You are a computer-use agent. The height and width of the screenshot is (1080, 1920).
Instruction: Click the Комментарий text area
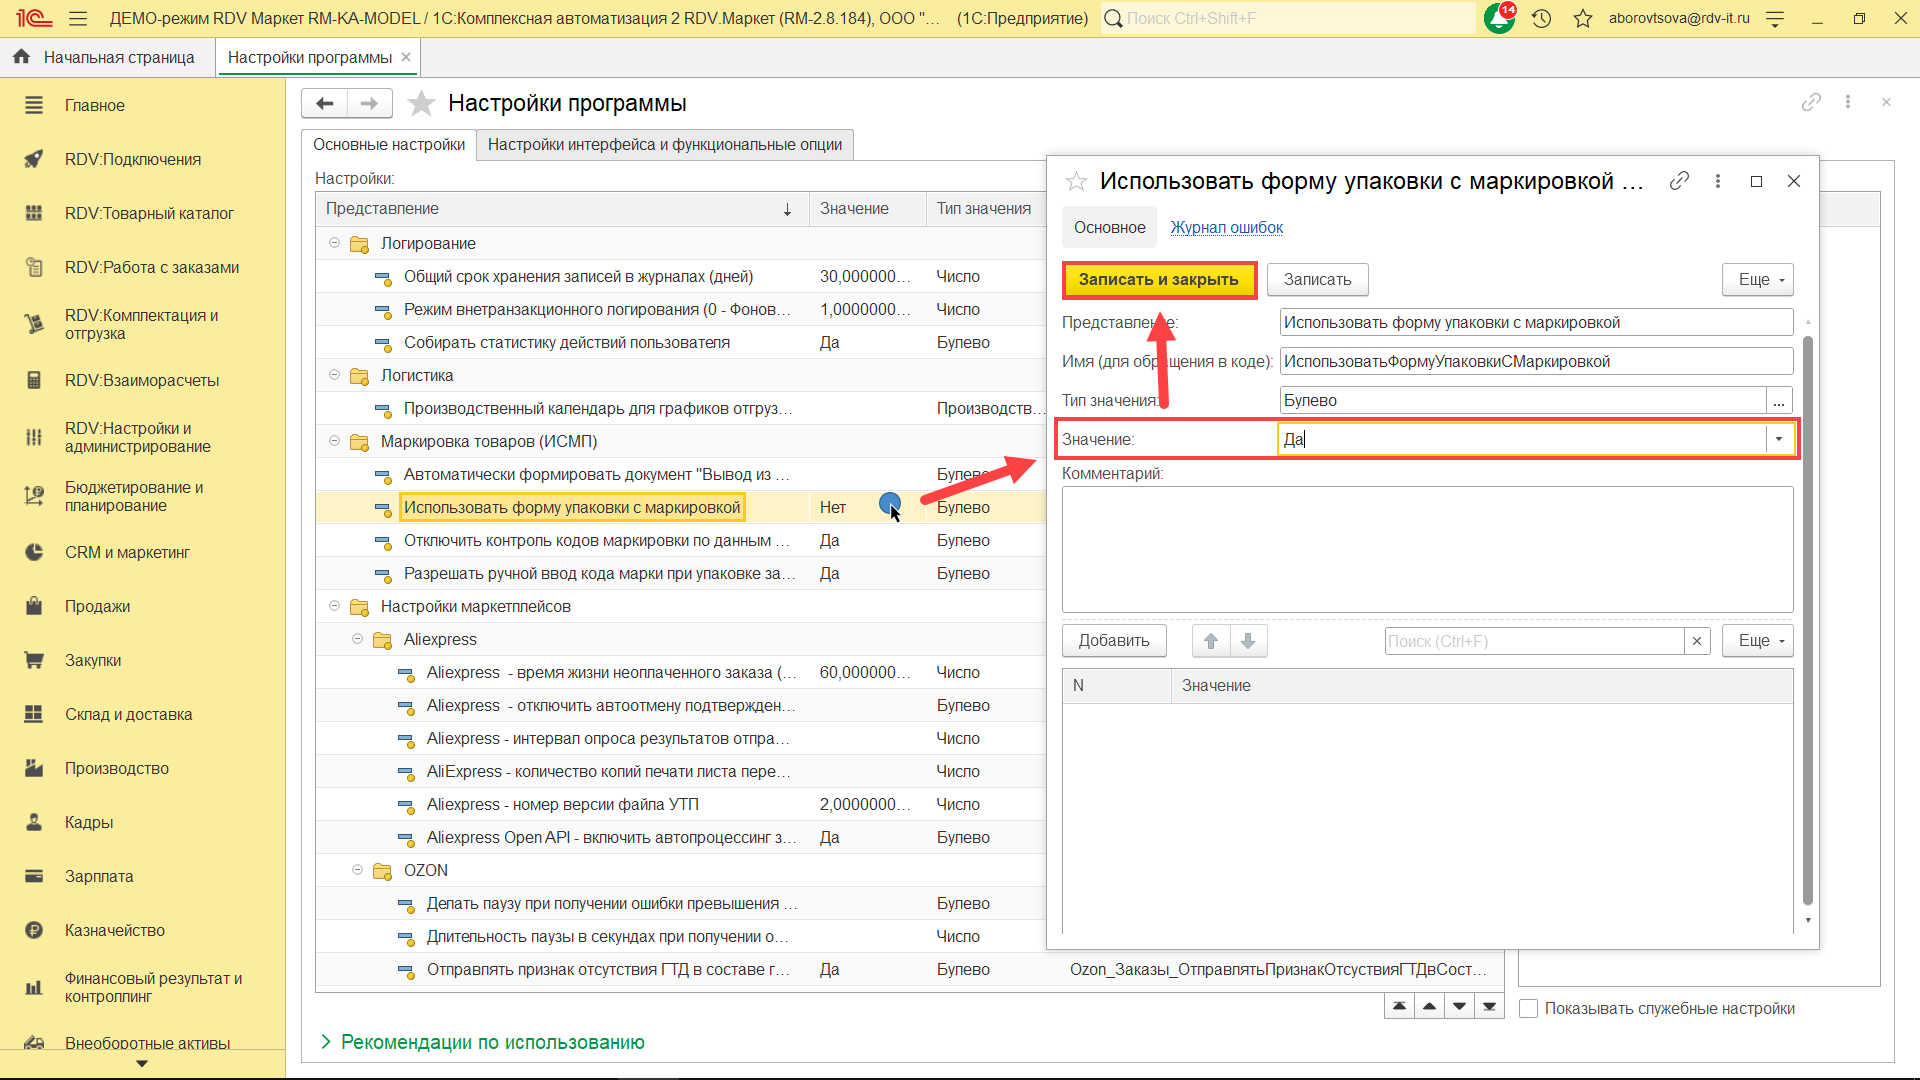point(1426,549)
